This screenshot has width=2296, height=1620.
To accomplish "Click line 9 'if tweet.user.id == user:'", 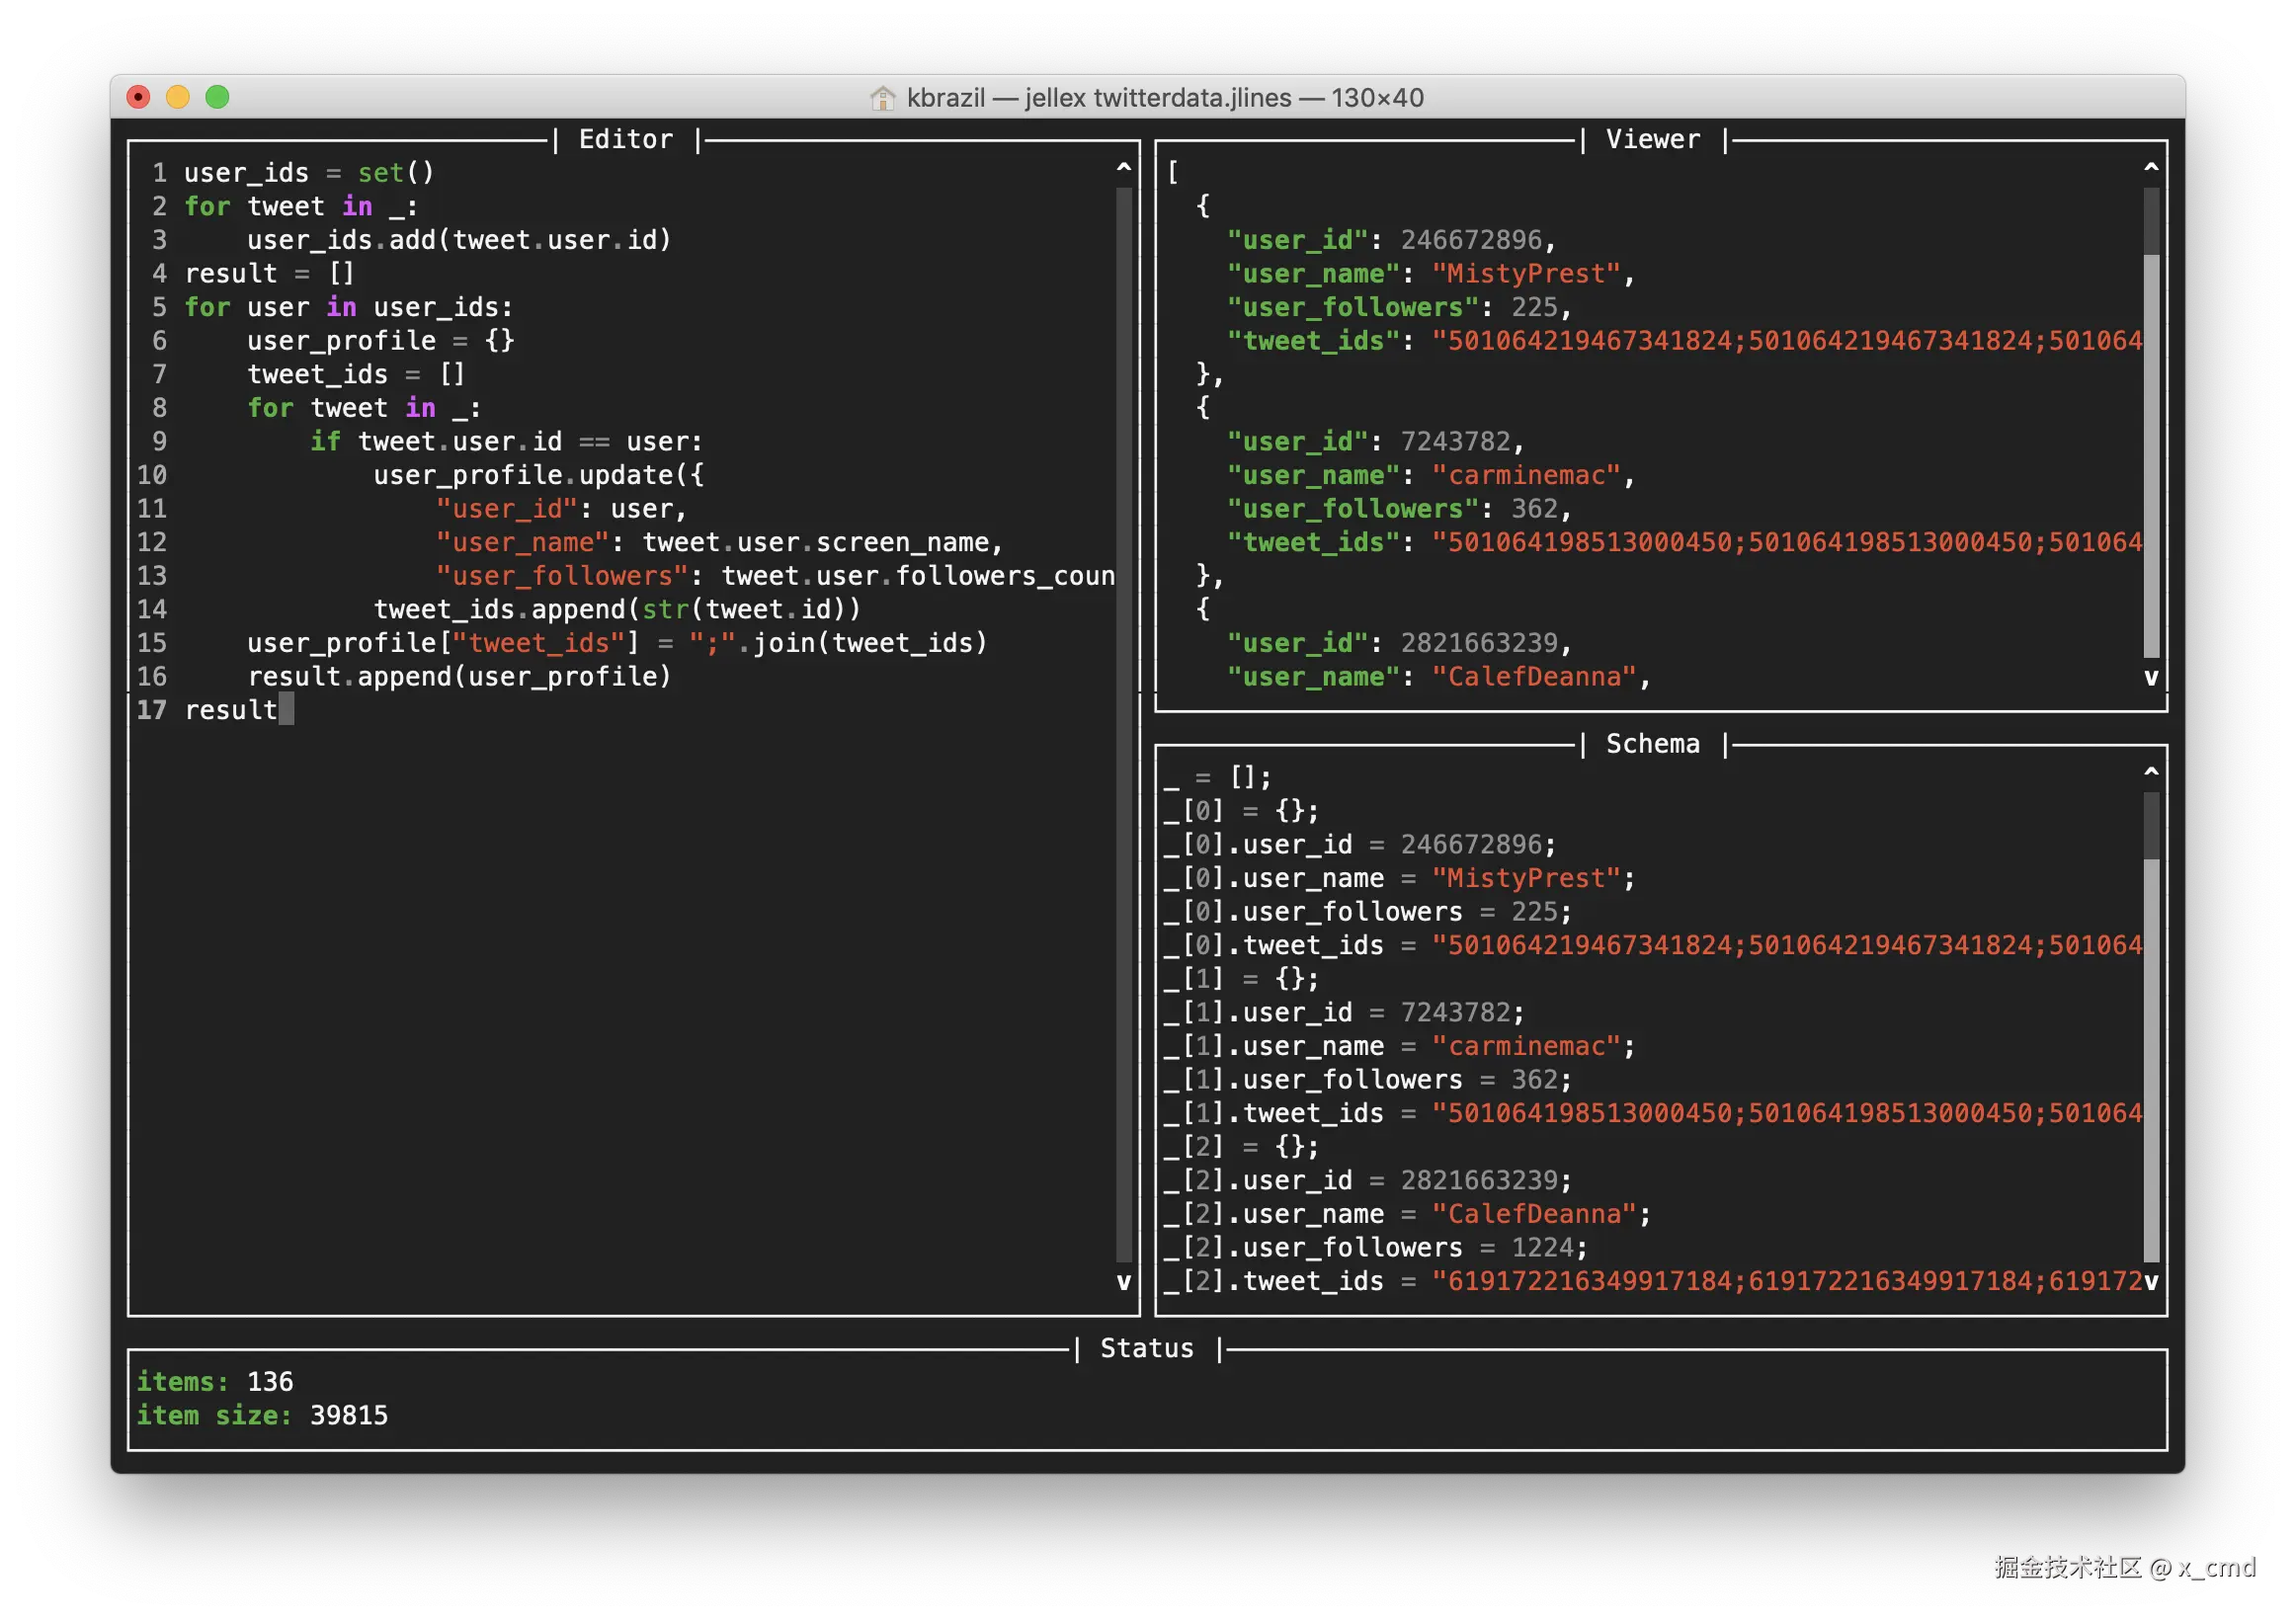I will 506,441.
